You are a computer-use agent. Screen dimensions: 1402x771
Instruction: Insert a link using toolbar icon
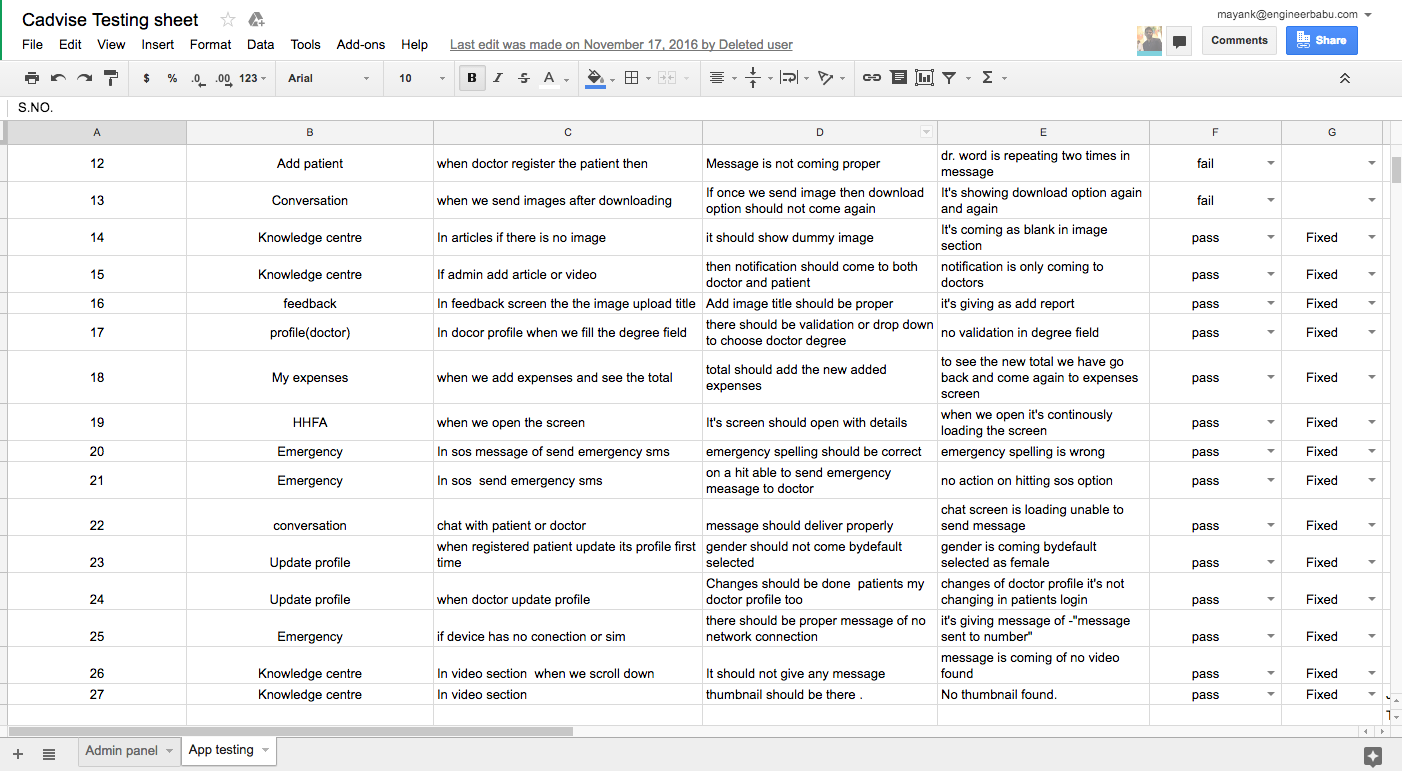point(871,77)
